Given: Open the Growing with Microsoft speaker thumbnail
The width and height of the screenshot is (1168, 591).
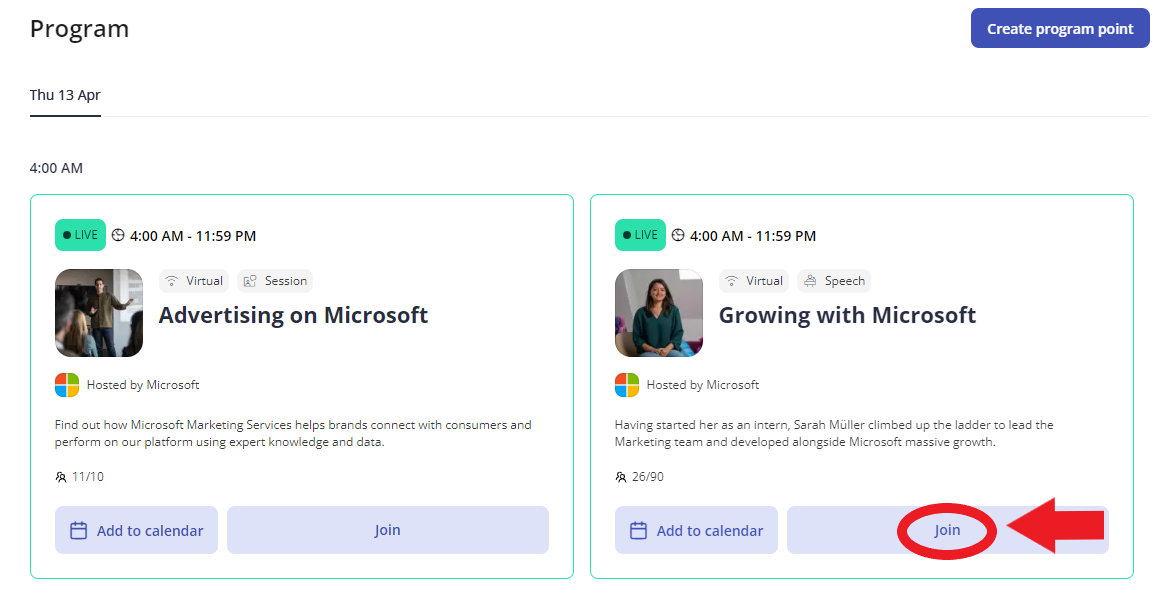Looking at the screenshot, I should click(658, 313).
